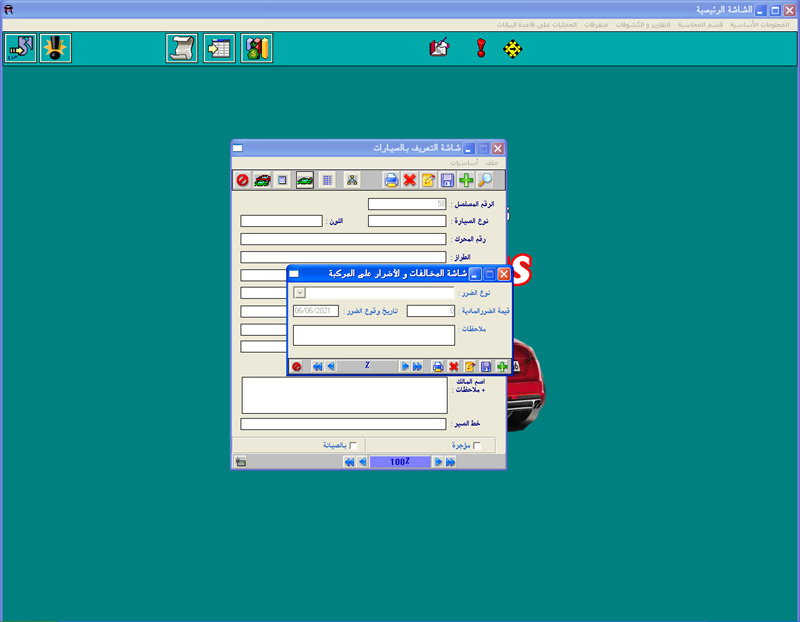Click the printer icon in cars window toolbar
Image resolution: width=800 pixels, height=622 pixels.
[391, 180]
